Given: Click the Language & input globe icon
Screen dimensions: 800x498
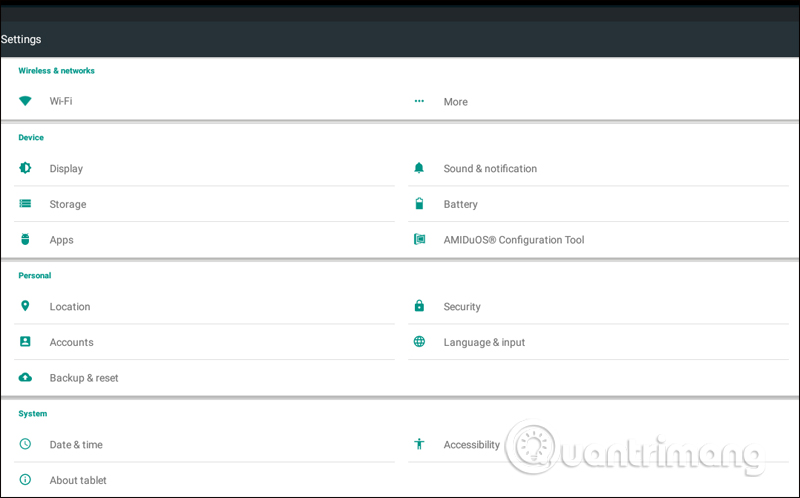Looking at the screenshot, I should (420, 342).
